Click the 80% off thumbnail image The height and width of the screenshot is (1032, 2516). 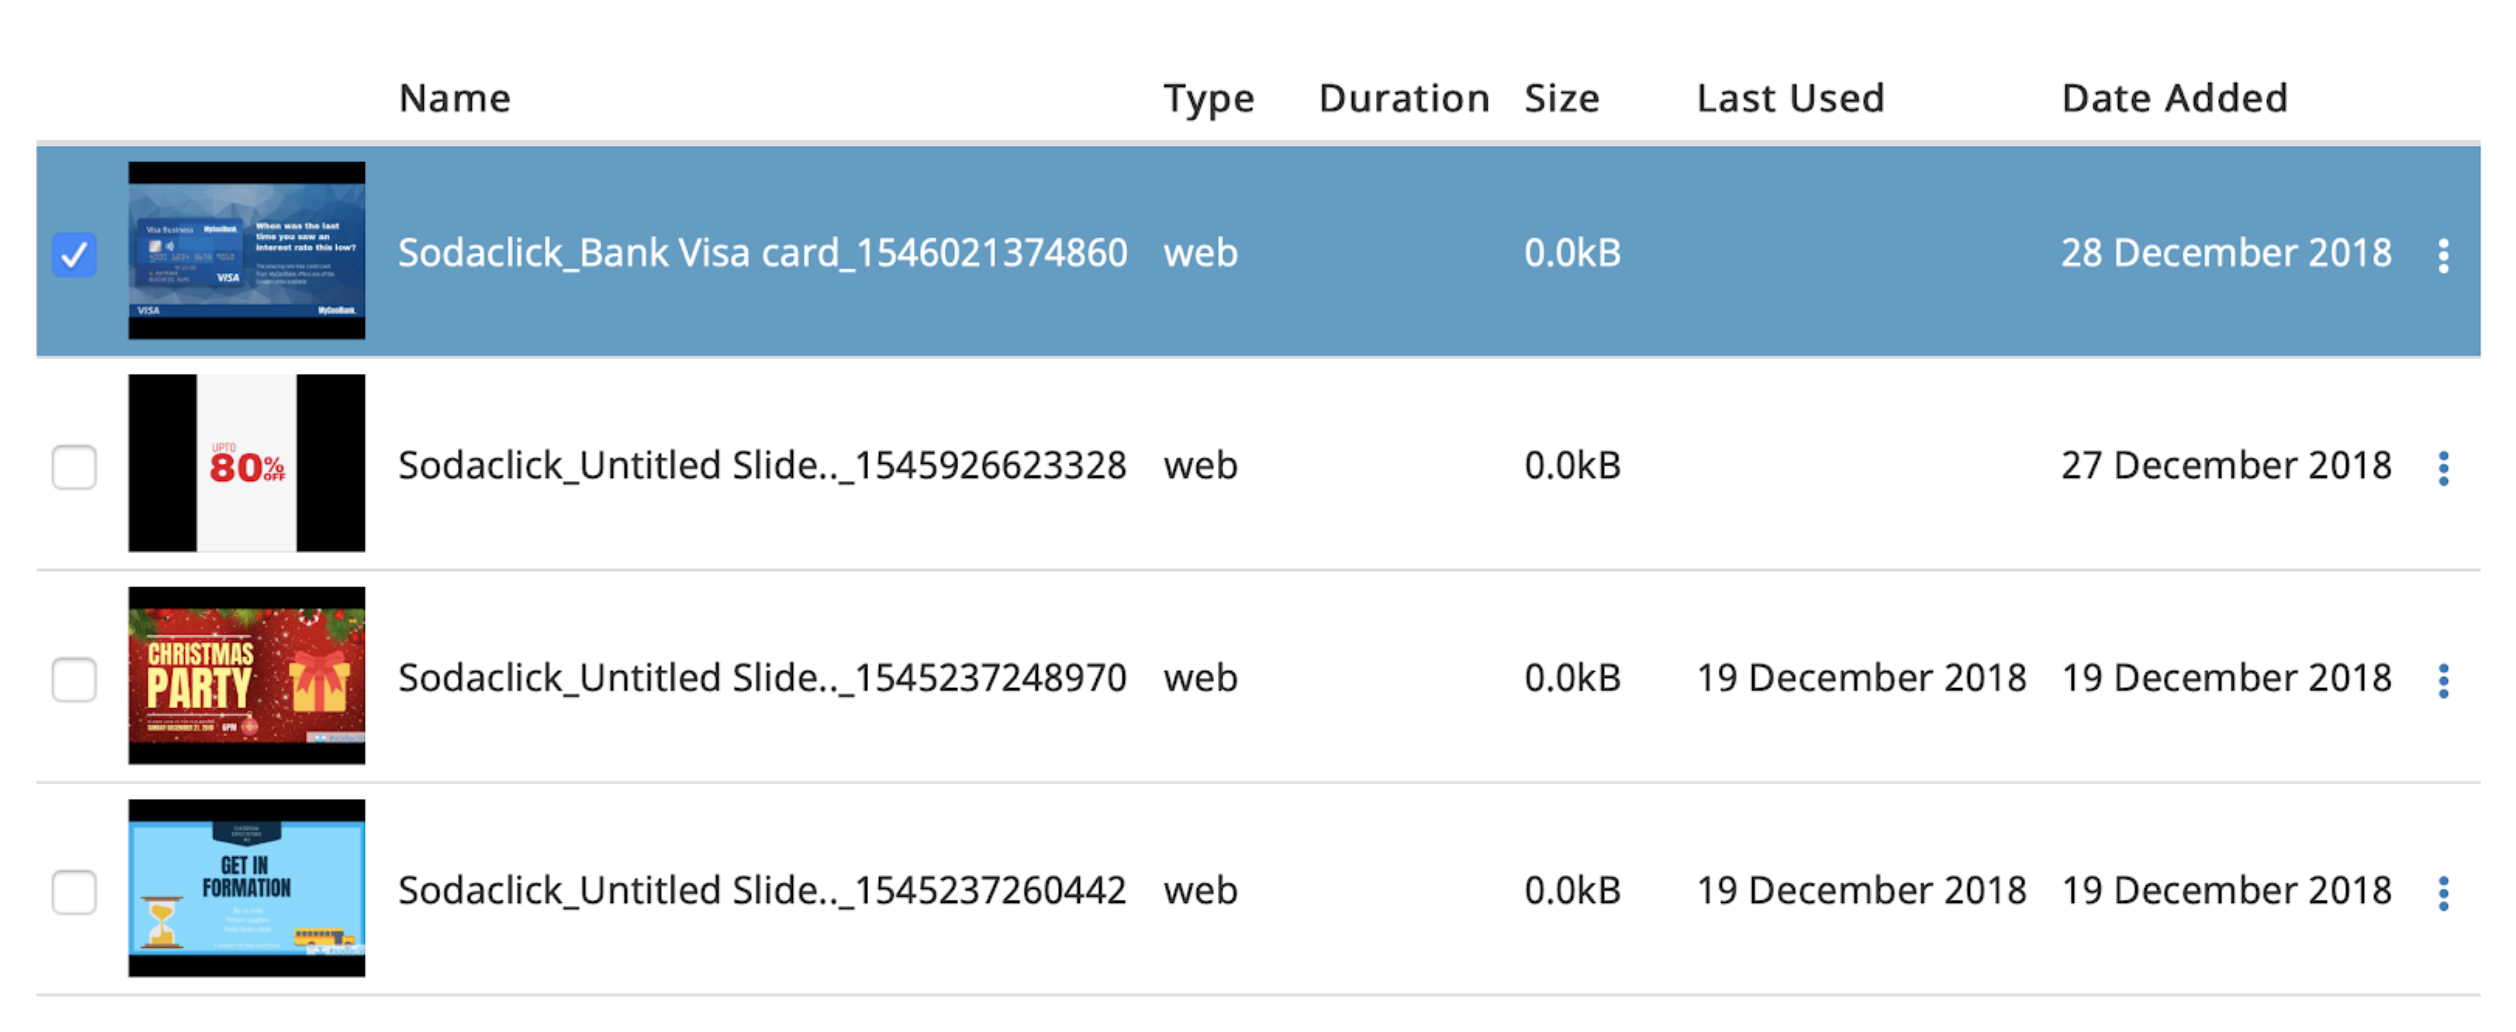[246, 463]
